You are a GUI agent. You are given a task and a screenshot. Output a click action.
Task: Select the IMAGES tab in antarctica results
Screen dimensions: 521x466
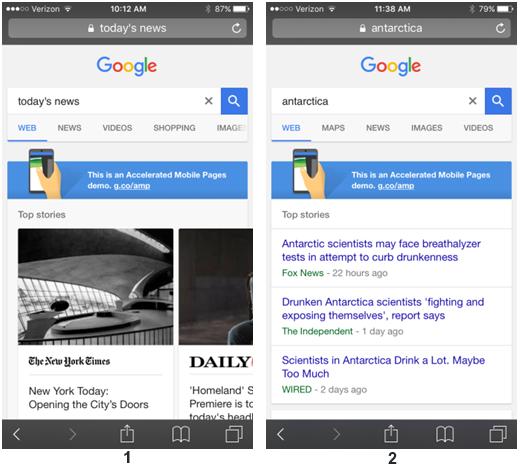(x=426, y=128)
